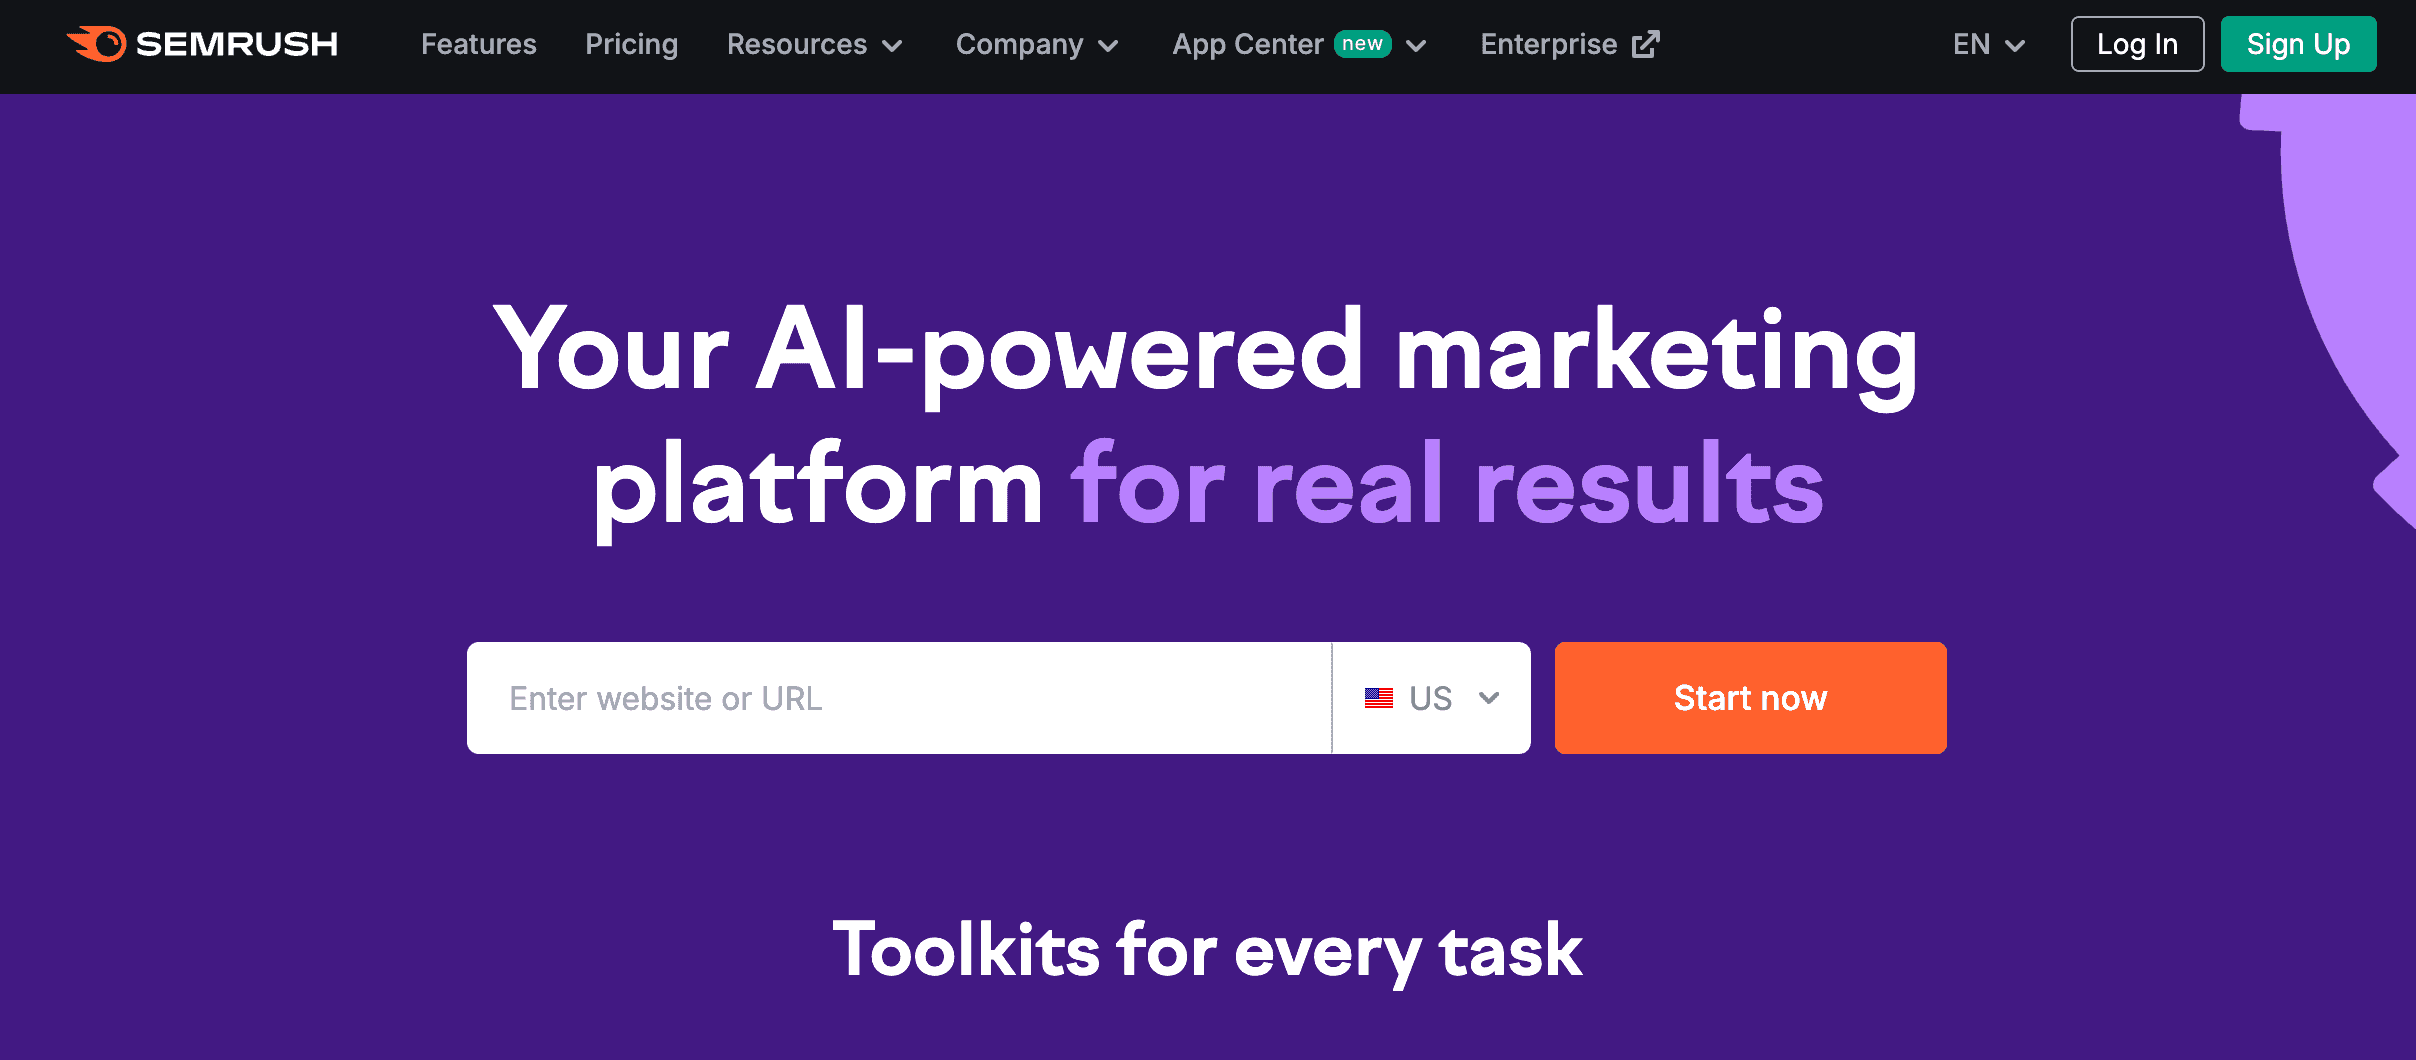Open the Enterprise page link

click(x=1548, y=44)
